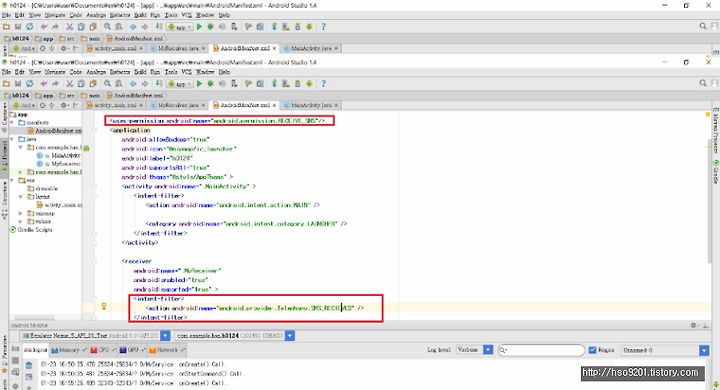Open VCS menu in front window
The width and height of the screenshot is (720, 390).
(x=186, y=72)
